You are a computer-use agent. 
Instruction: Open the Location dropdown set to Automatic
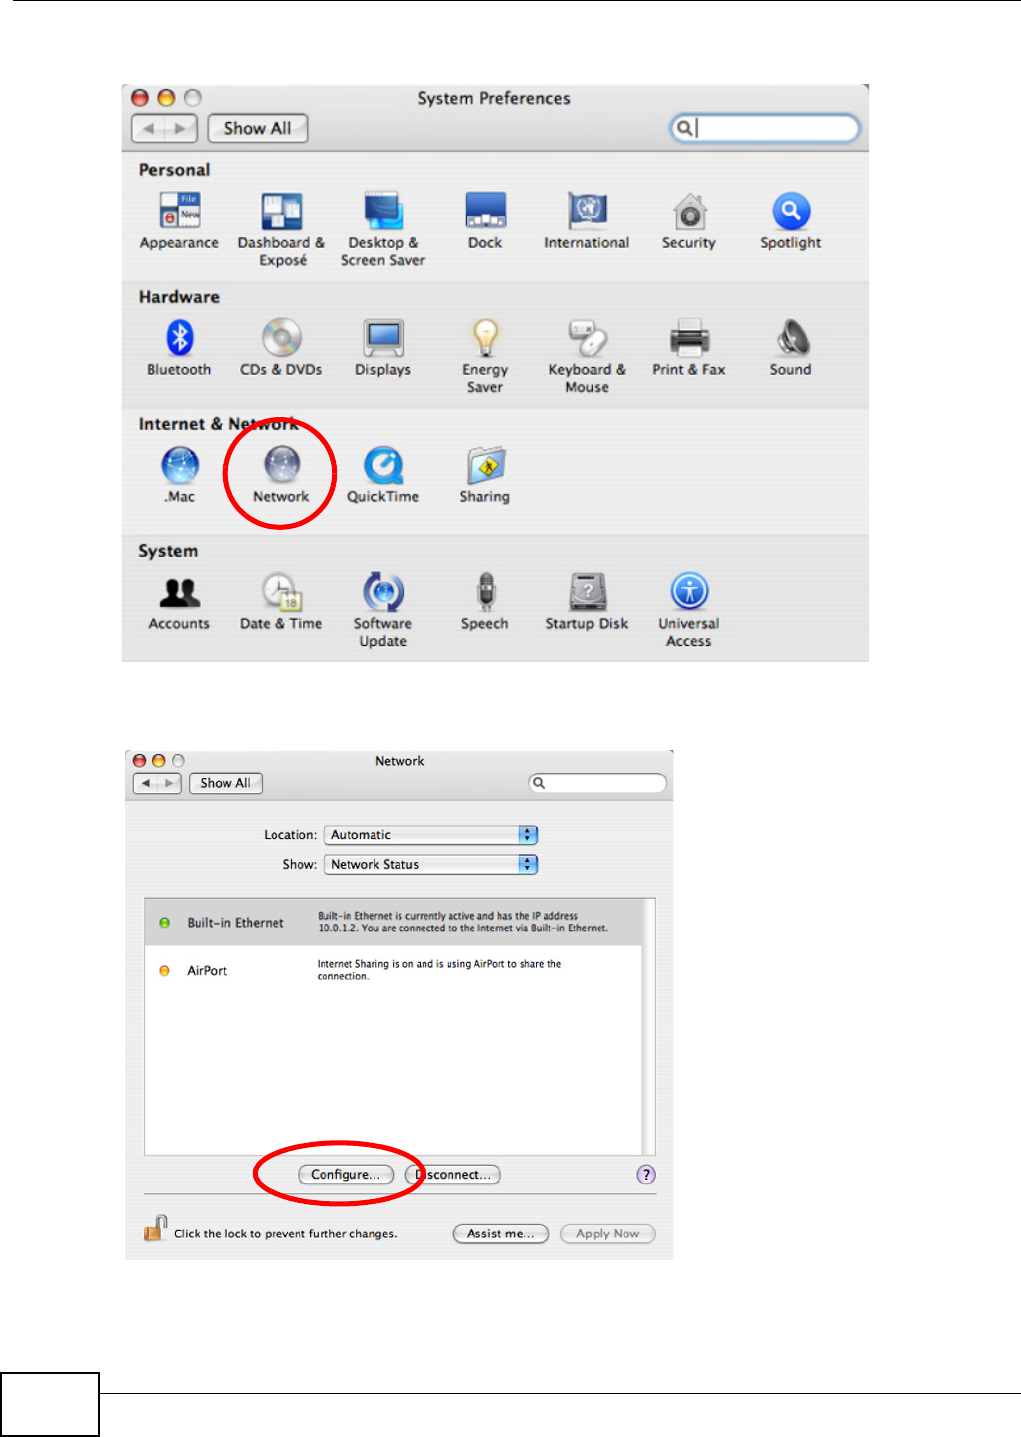(x=431, y=835)
